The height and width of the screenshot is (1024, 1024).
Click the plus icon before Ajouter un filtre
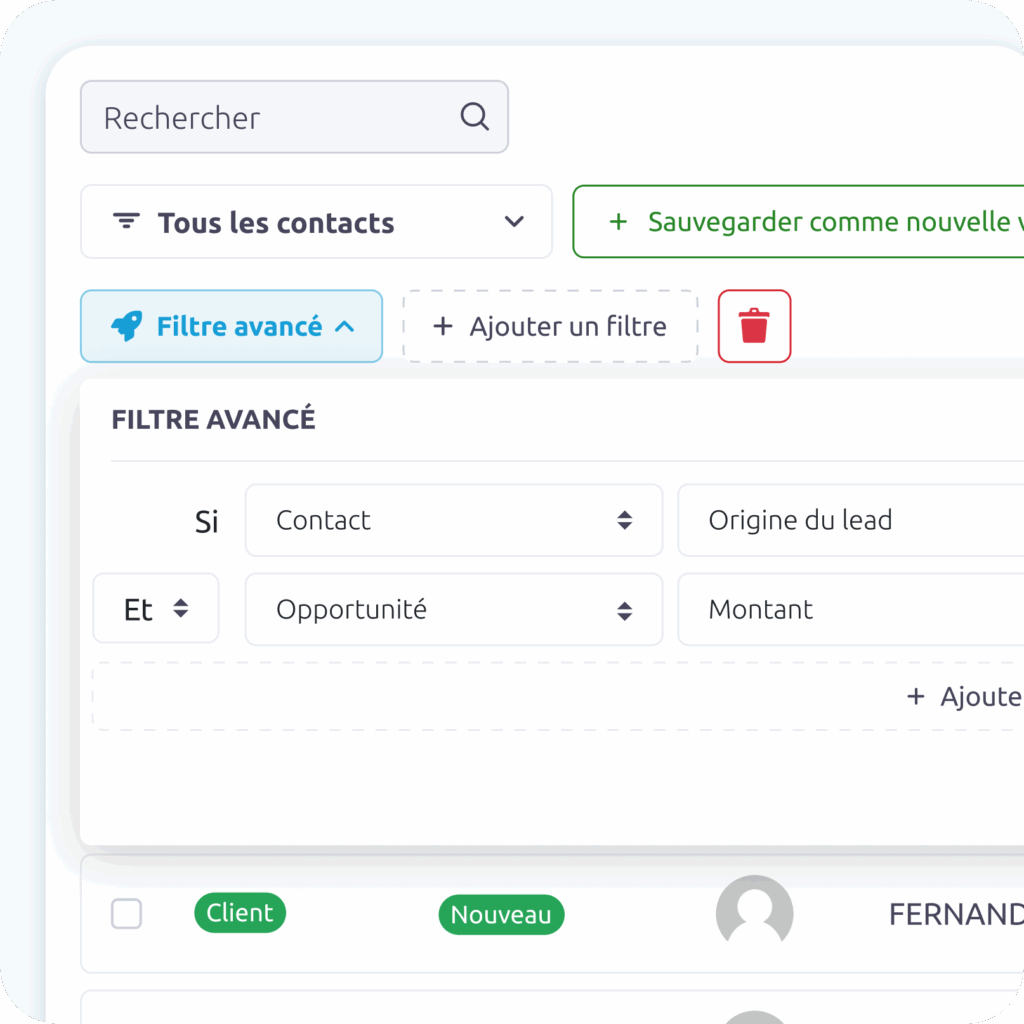(x=442, y=326)
